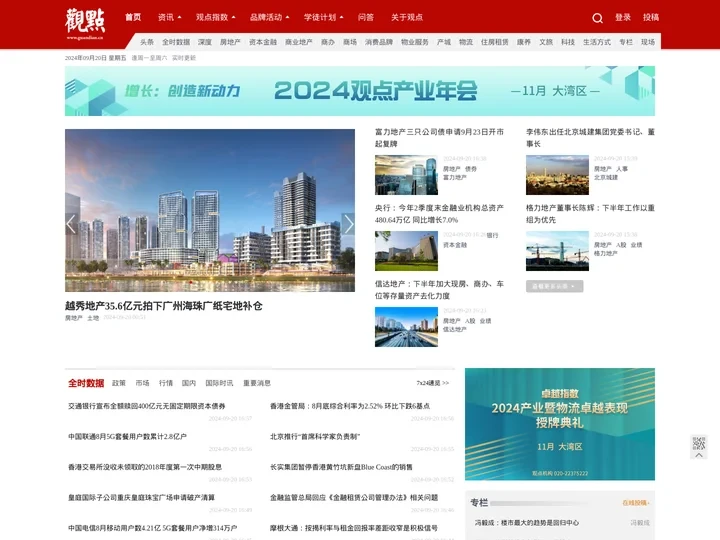This screenshot has width=720, height=540.
Task: Select 头条 in the sub navigation
Action: pos(147,42)
